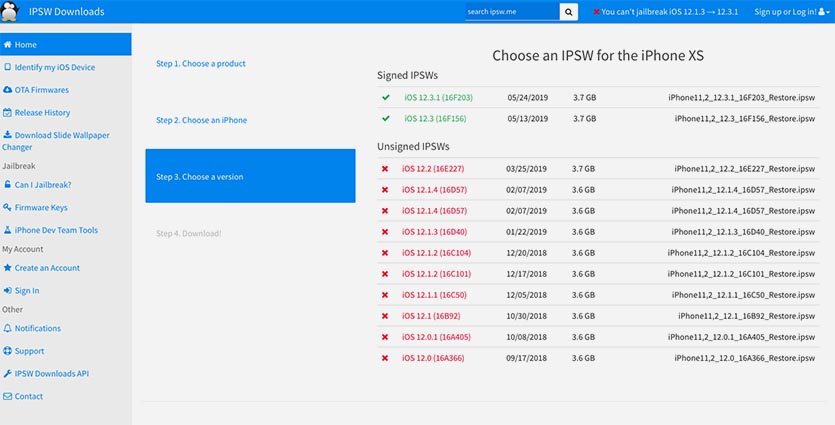The height and width of the screenshot is (425, 835).
Task: Click date 09/17/2018 for iOS 12.0
Action: [526, 358]
